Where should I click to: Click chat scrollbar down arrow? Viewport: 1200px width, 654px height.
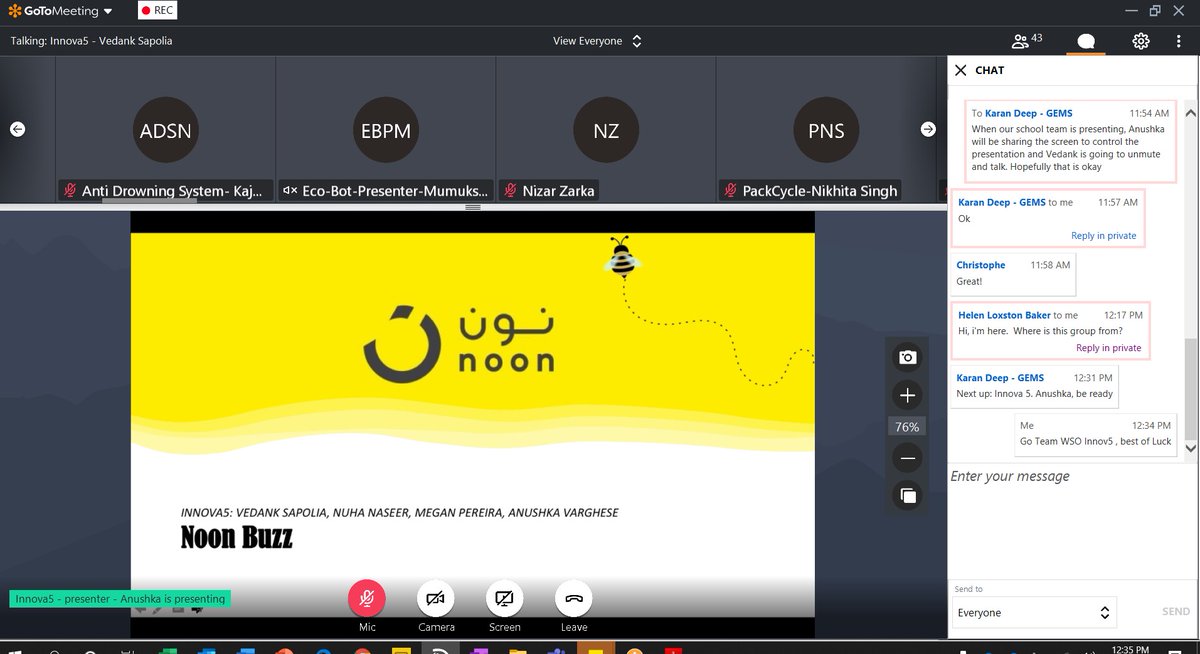click(x=1190, y=449)
